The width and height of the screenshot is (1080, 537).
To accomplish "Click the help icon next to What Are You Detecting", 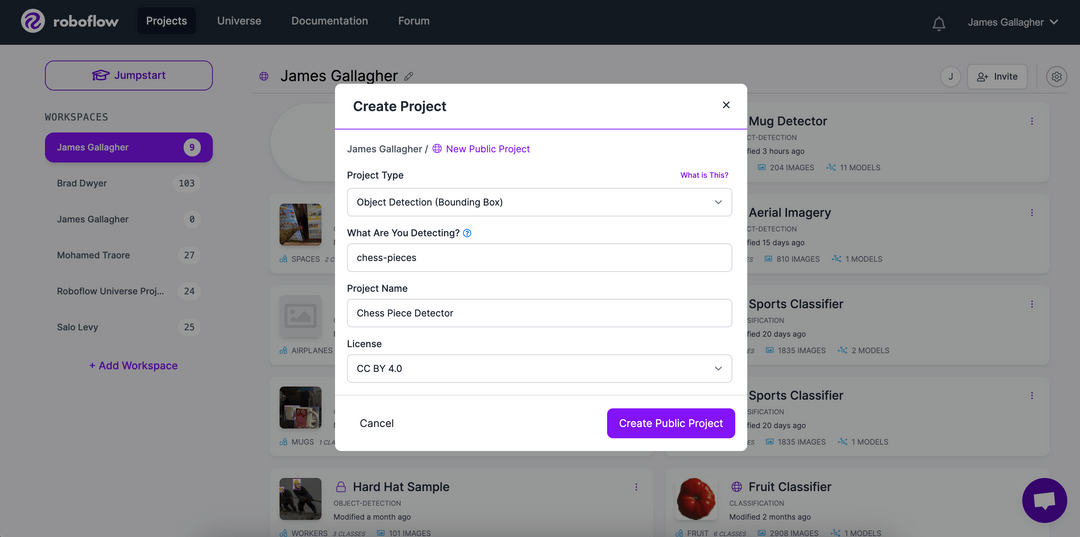I will tap(467, 233).
